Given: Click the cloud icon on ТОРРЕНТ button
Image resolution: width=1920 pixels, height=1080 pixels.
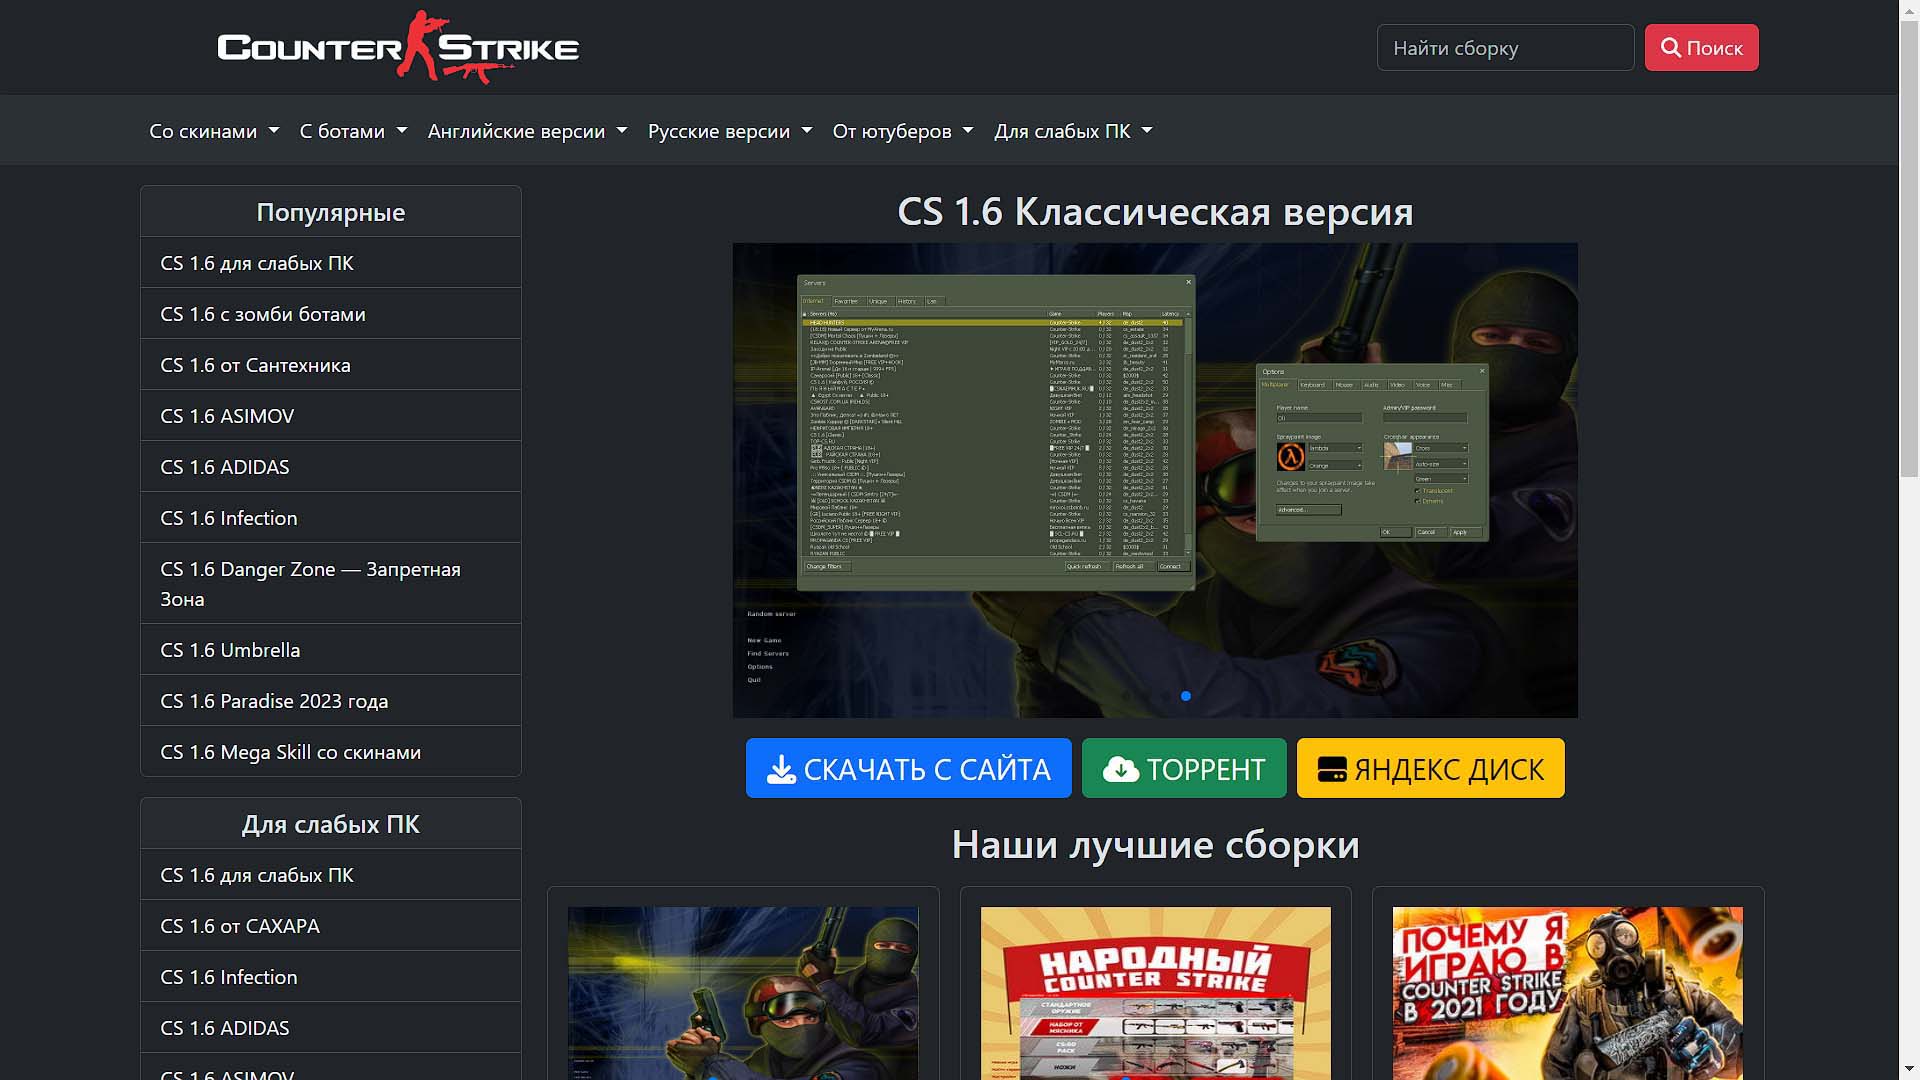Looking at the screenshot, I should tap(1120, 769).
